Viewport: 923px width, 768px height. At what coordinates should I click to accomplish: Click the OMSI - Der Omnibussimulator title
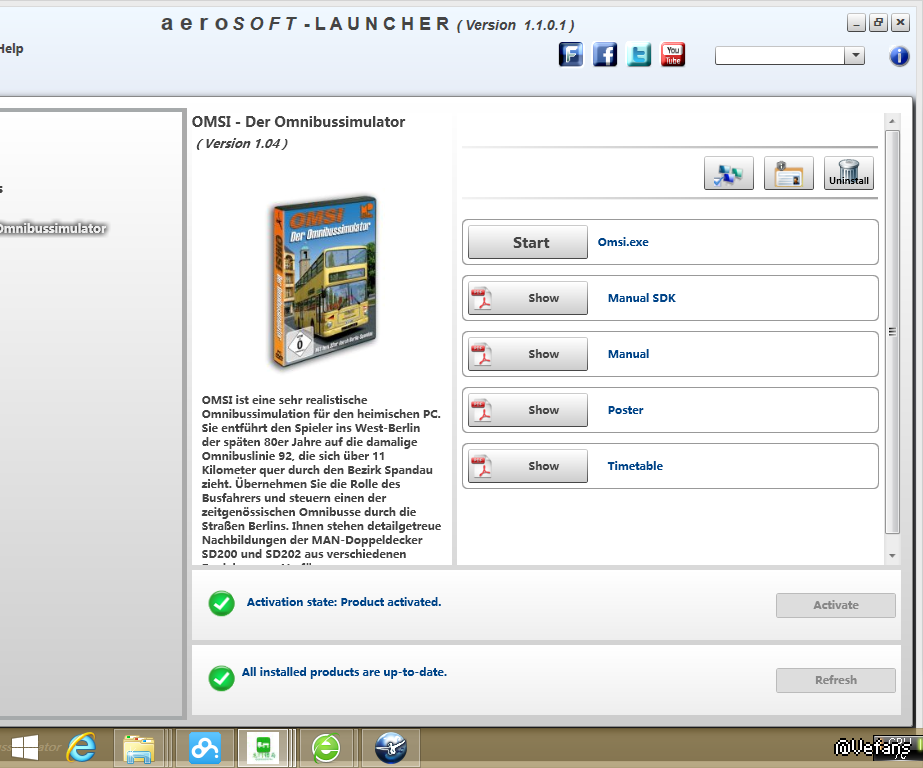tap(298, 122)
